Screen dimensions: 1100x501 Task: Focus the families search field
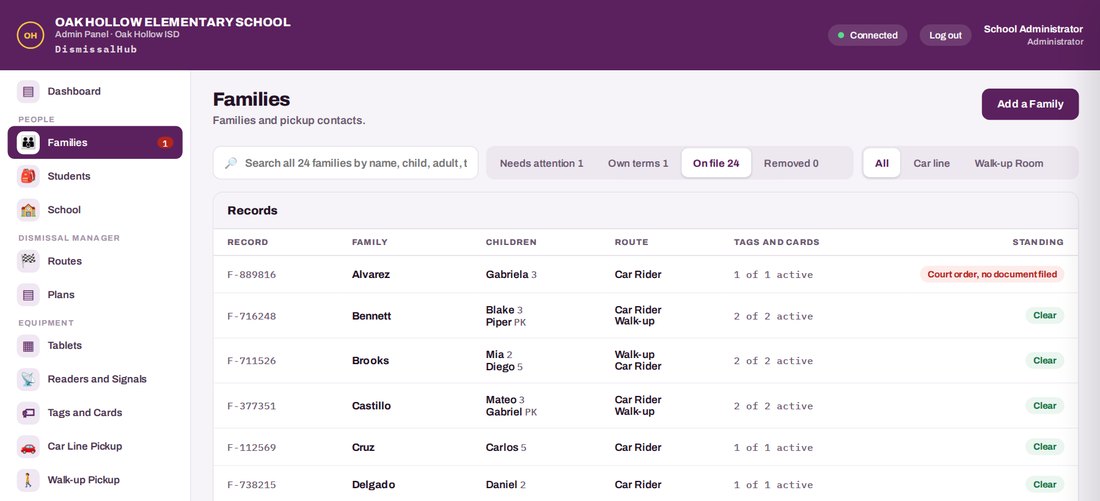click(345, 163)
